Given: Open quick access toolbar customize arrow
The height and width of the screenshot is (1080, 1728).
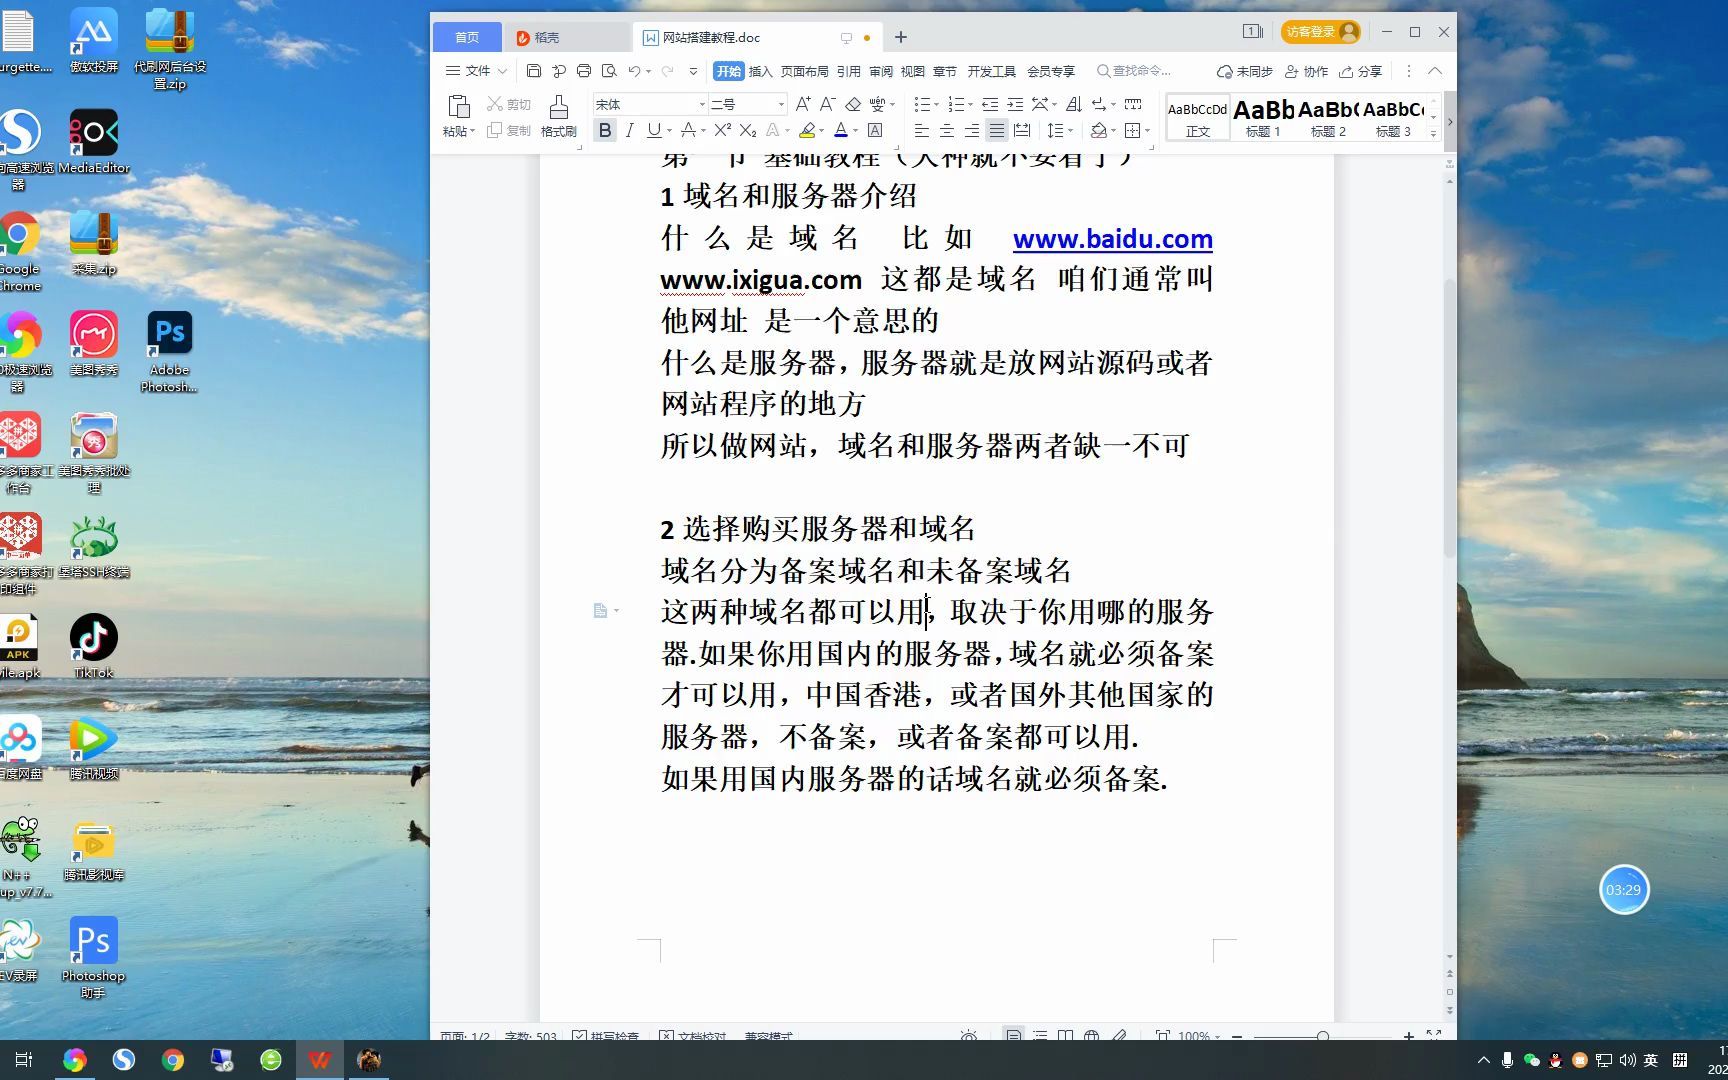Looking at the screenshot, I should (x=693, y=71).
